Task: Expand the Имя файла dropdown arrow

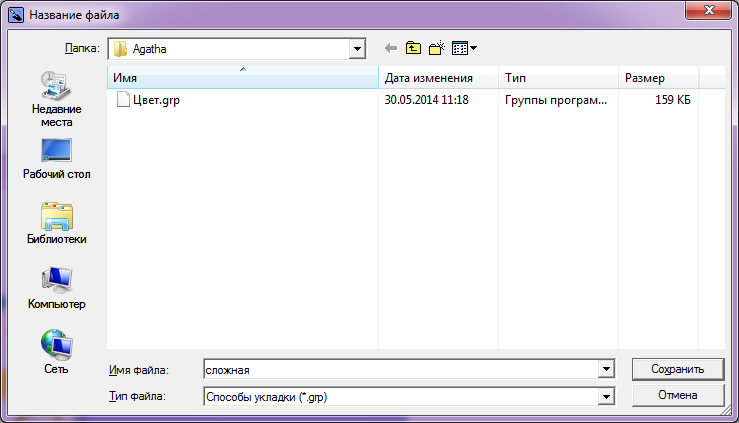Action: pos(607,369)
